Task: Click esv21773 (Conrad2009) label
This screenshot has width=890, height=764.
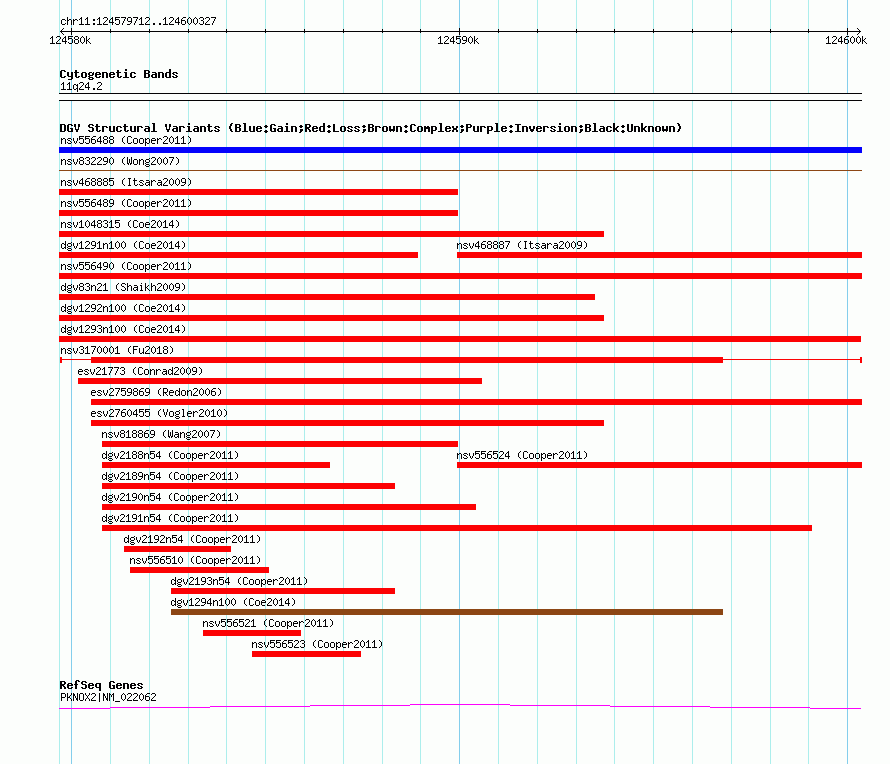Action: (x=140, y=371)
